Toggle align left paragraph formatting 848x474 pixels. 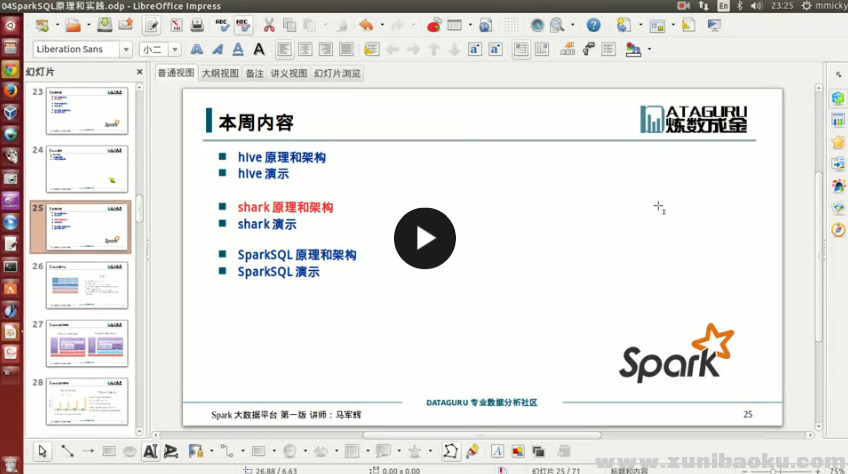pos(284,49)
